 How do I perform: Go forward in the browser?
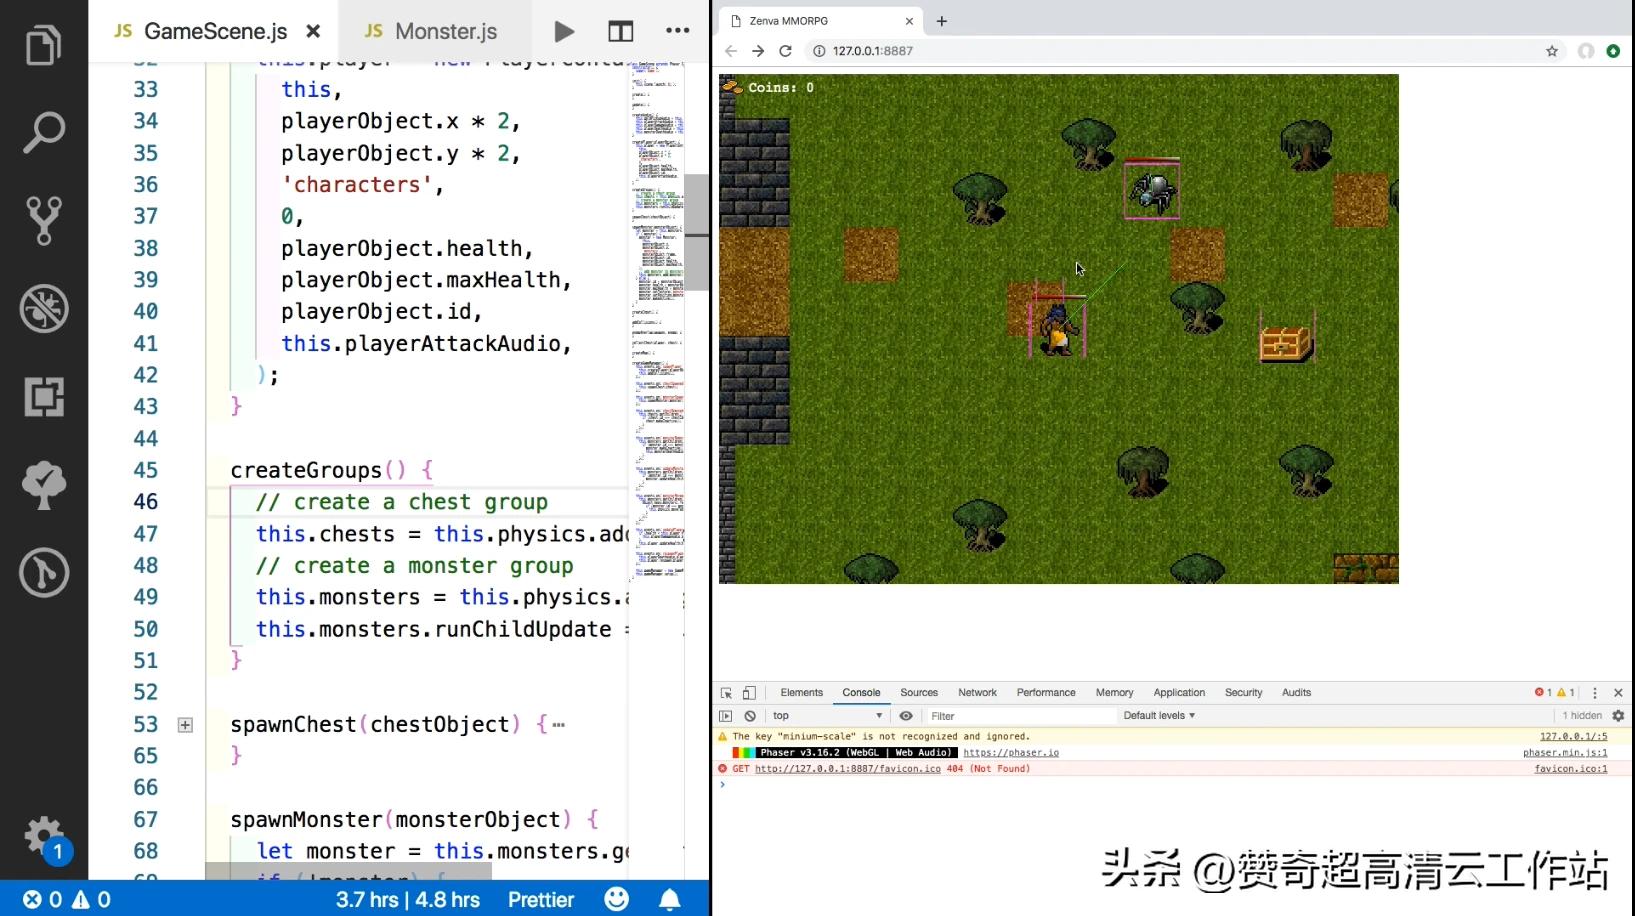coord(758,51)
